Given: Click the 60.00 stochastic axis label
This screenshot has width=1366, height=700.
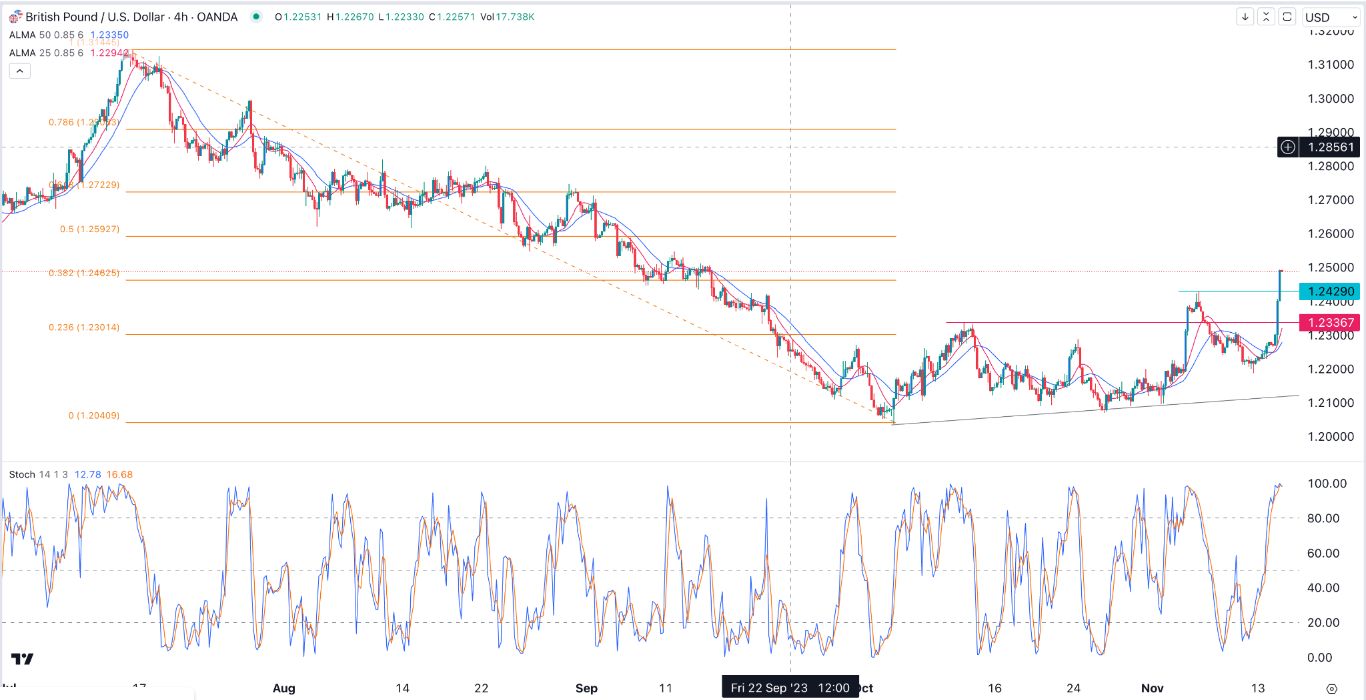Looking at the screenshot, I should 1325,553.
